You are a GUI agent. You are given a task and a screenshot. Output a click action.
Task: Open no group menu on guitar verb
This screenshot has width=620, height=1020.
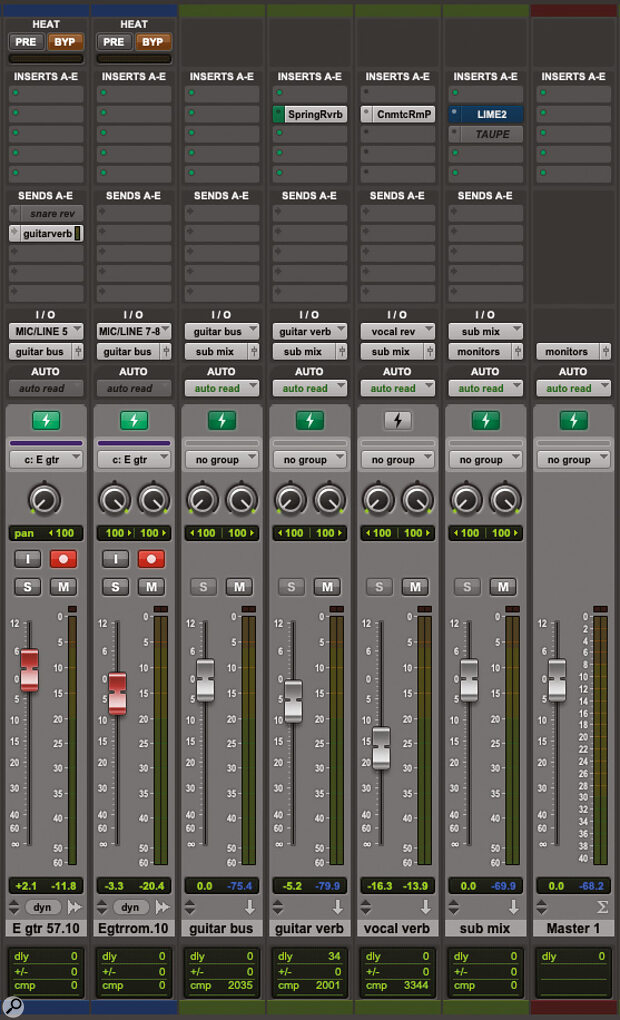(310, 459)
